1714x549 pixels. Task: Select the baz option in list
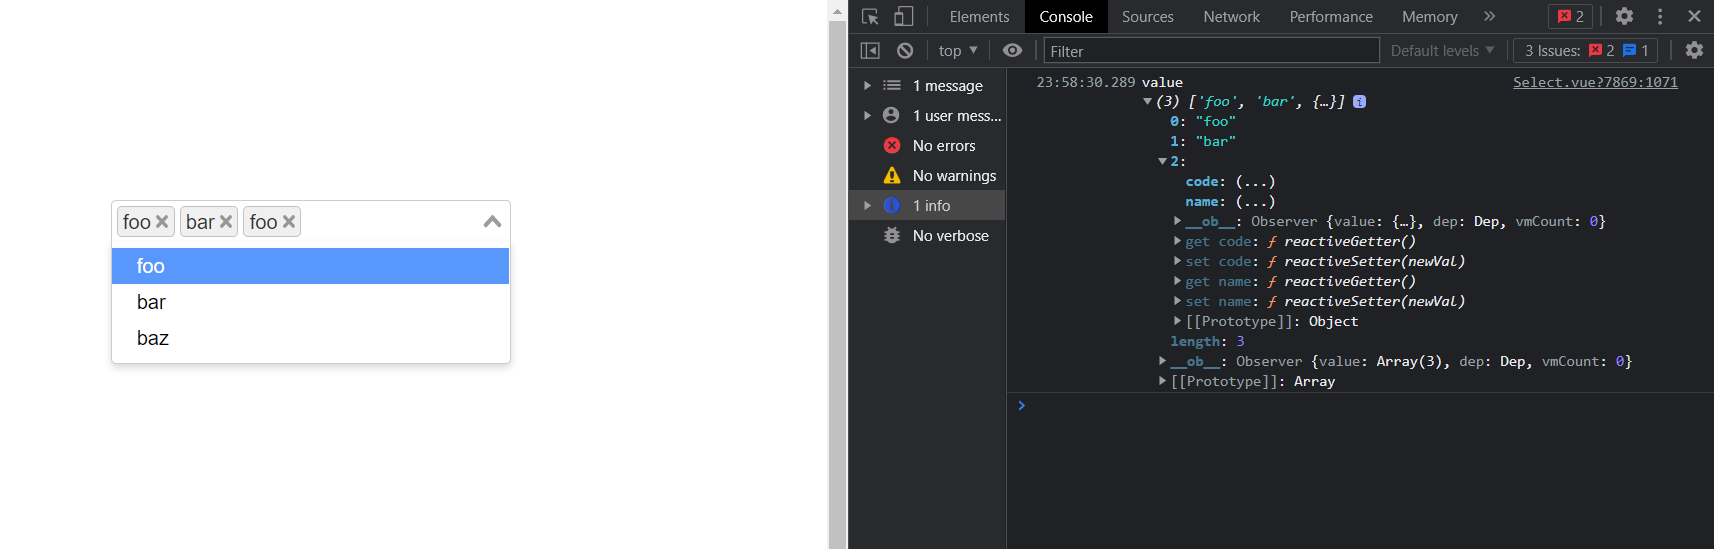(x=311, y=338)
